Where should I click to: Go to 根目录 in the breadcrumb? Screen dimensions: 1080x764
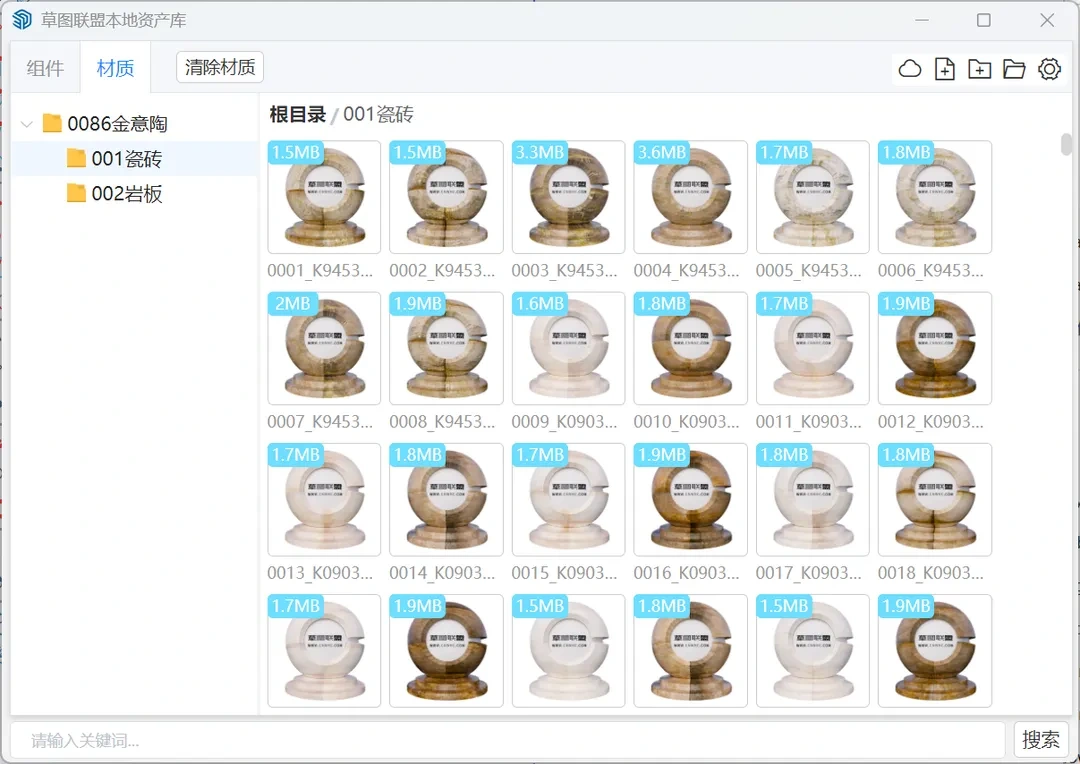(x=298, y=114)
